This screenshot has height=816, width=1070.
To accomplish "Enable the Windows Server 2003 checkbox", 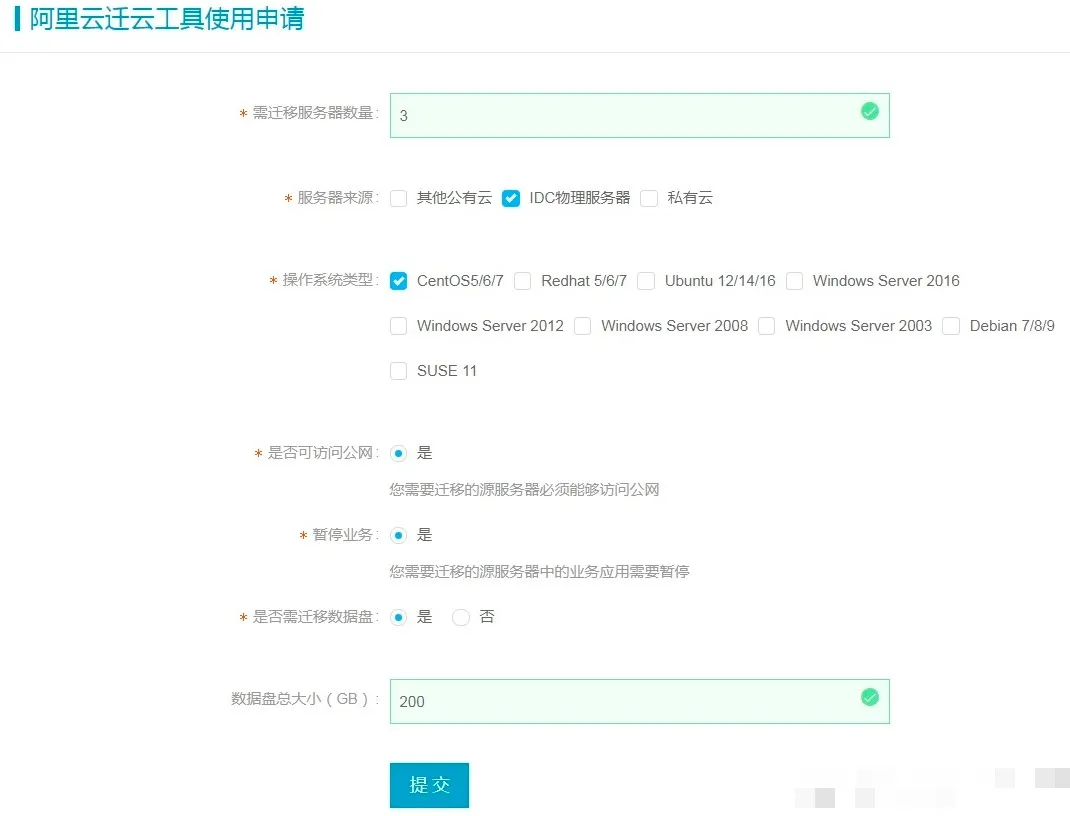I will [767, 326].
